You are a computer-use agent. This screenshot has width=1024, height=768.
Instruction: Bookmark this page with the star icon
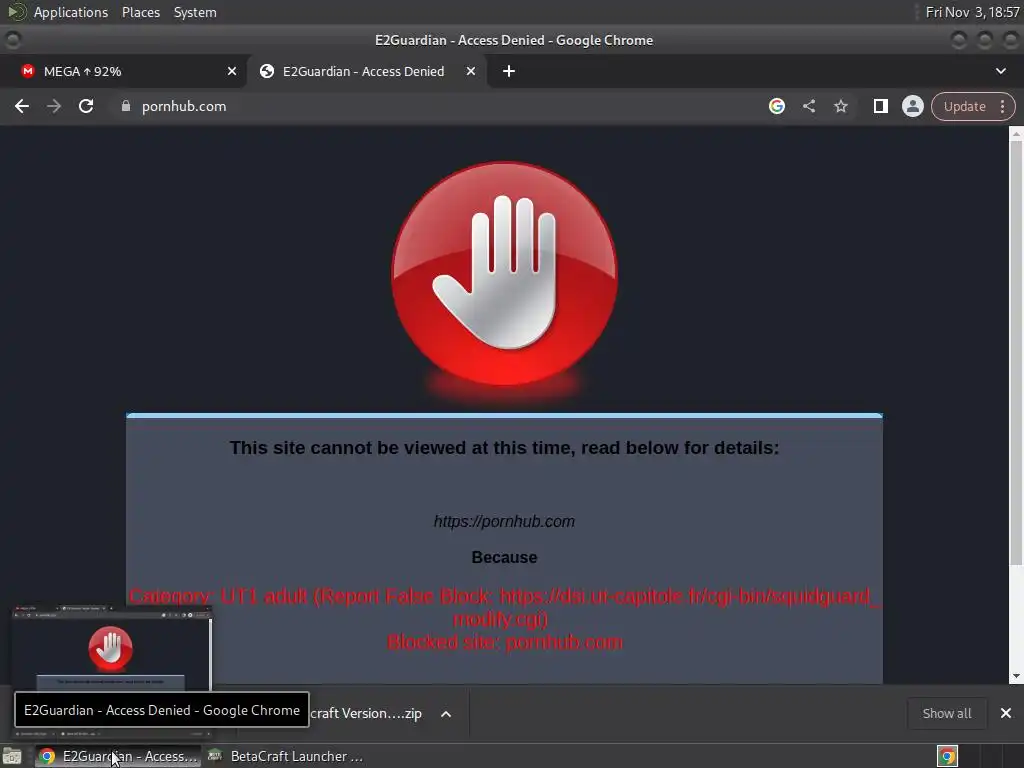(x=840, y=106)
